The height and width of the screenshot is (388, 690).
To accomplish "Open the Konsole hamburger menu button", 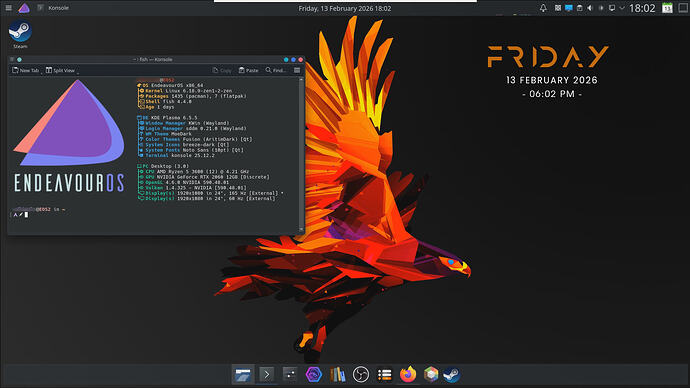I will click(x=297, y=70).
